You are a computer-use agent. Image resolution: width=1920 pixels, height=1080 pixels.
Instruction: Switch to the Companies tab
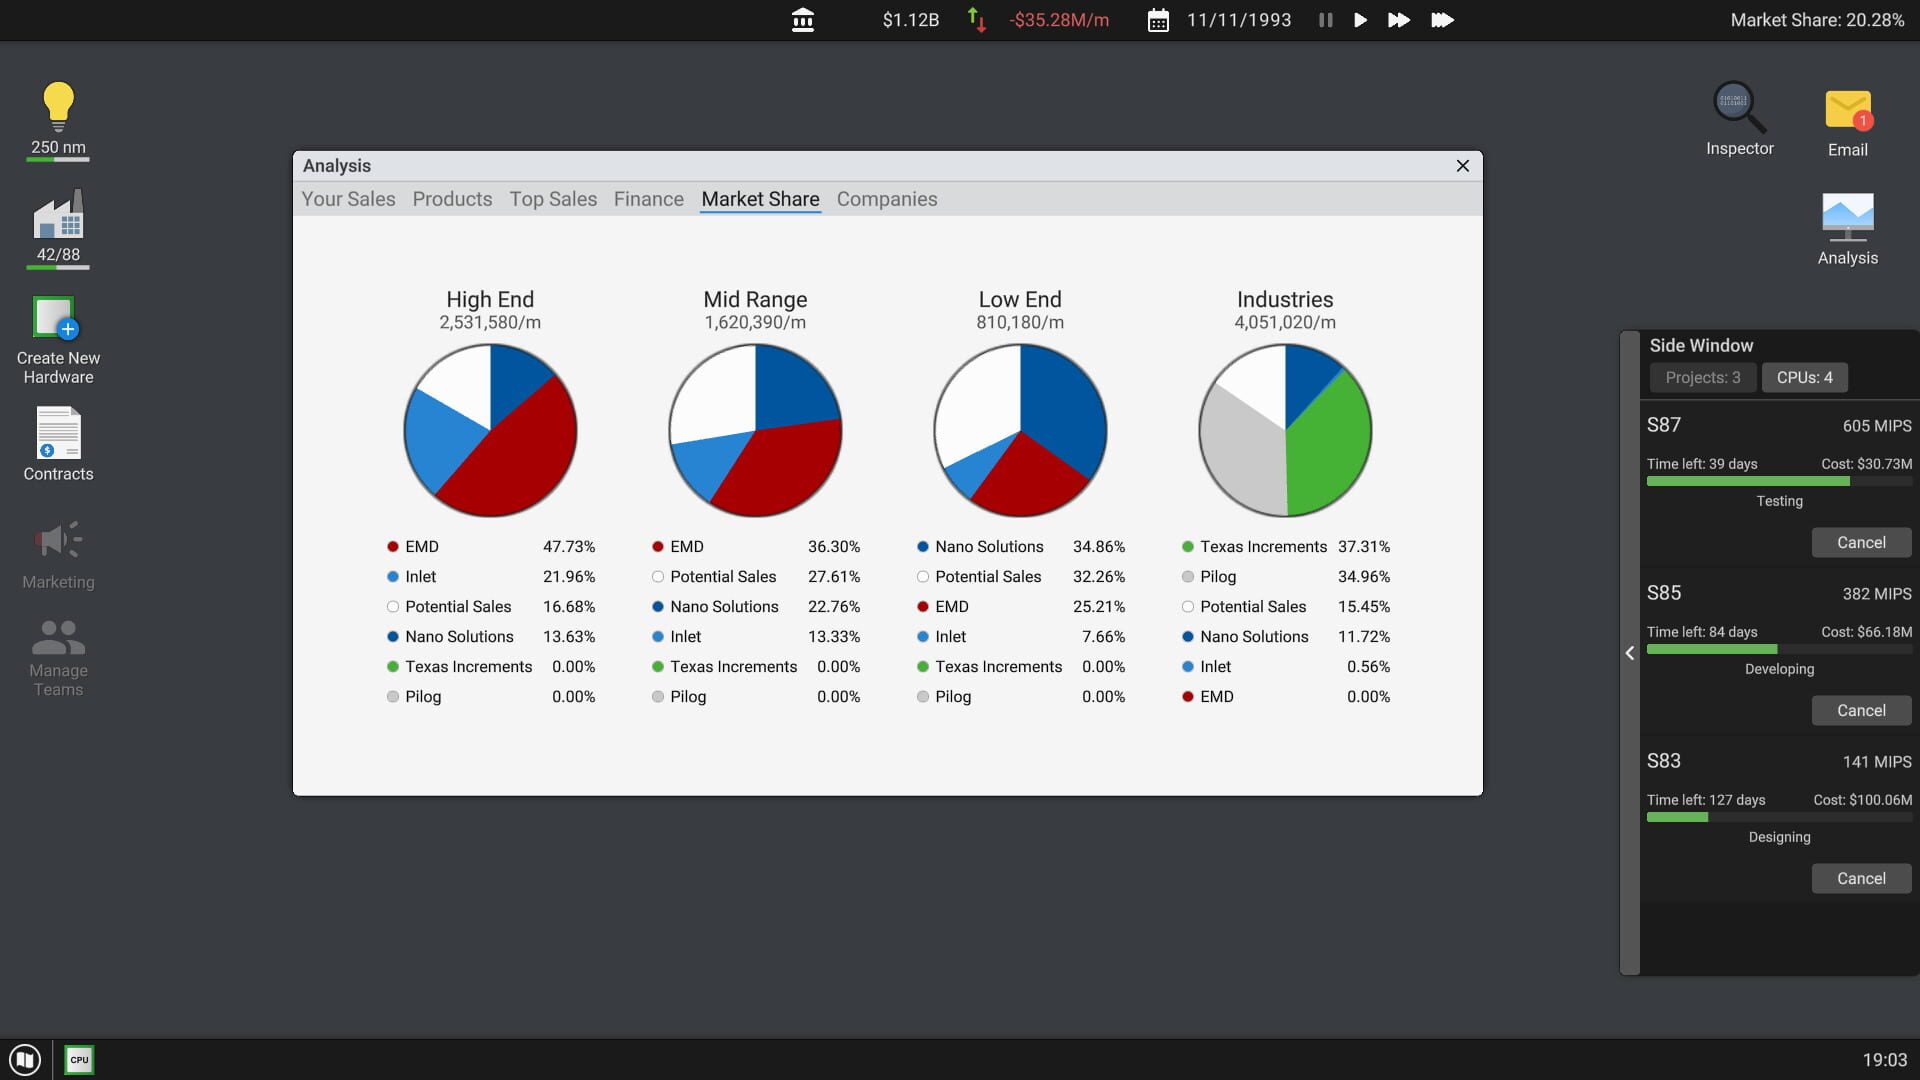click(x=886, y=199)
